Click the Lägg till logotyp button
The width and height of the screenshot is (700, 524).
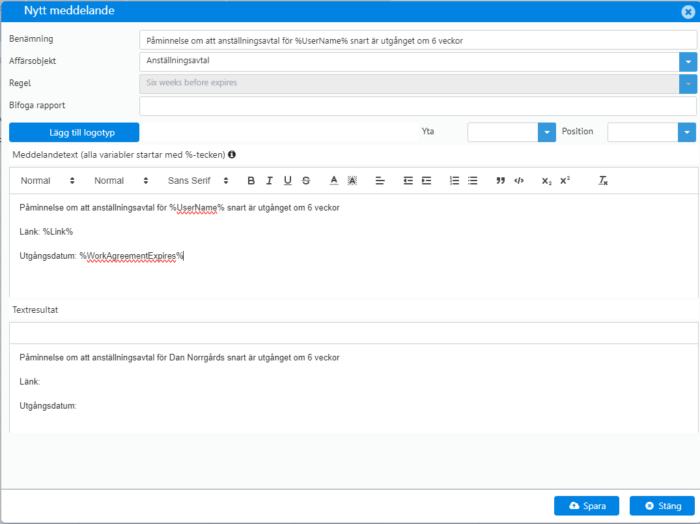74,133
